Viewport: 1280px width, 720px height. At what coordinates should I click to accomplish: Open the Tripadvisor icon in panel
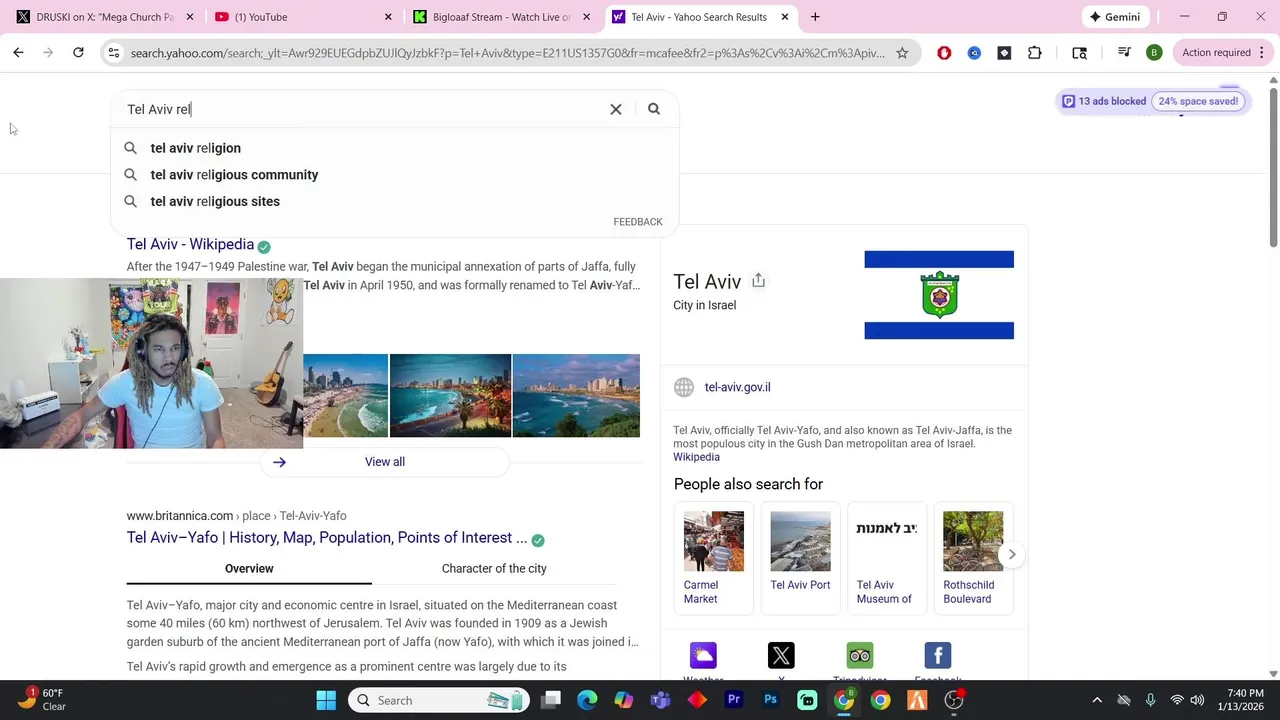click(860, 656)
